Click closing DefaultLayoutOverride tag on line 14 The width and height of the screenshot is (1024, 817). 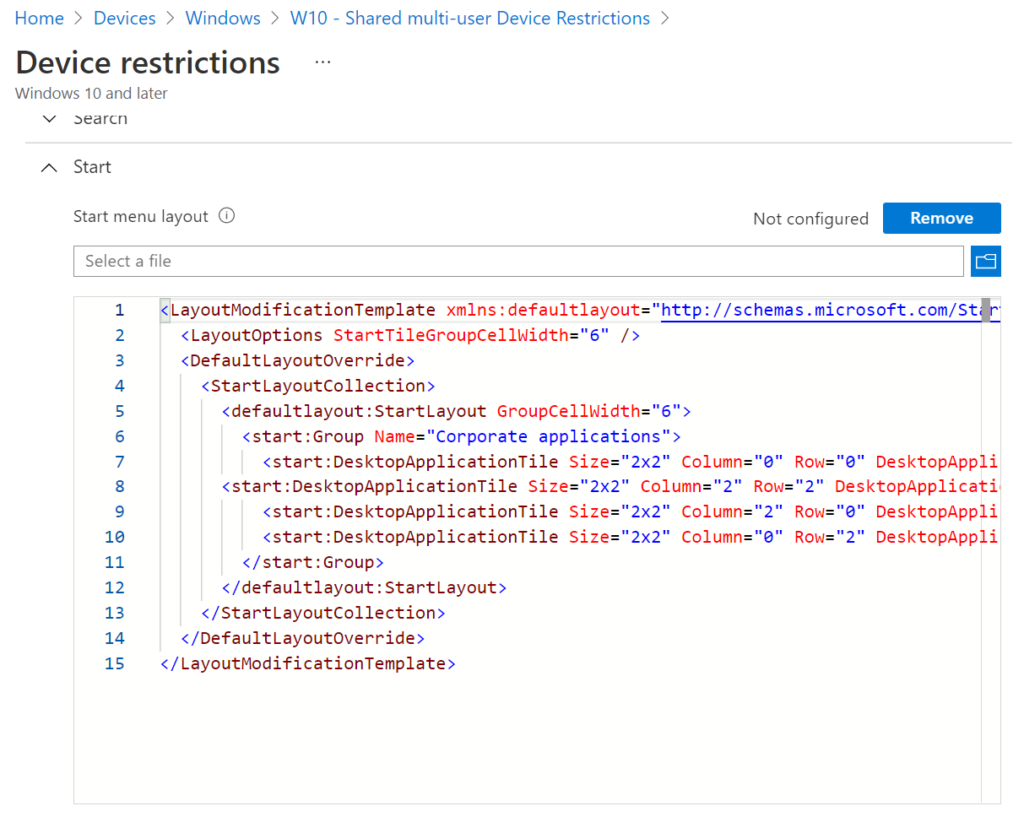point(303,639)
